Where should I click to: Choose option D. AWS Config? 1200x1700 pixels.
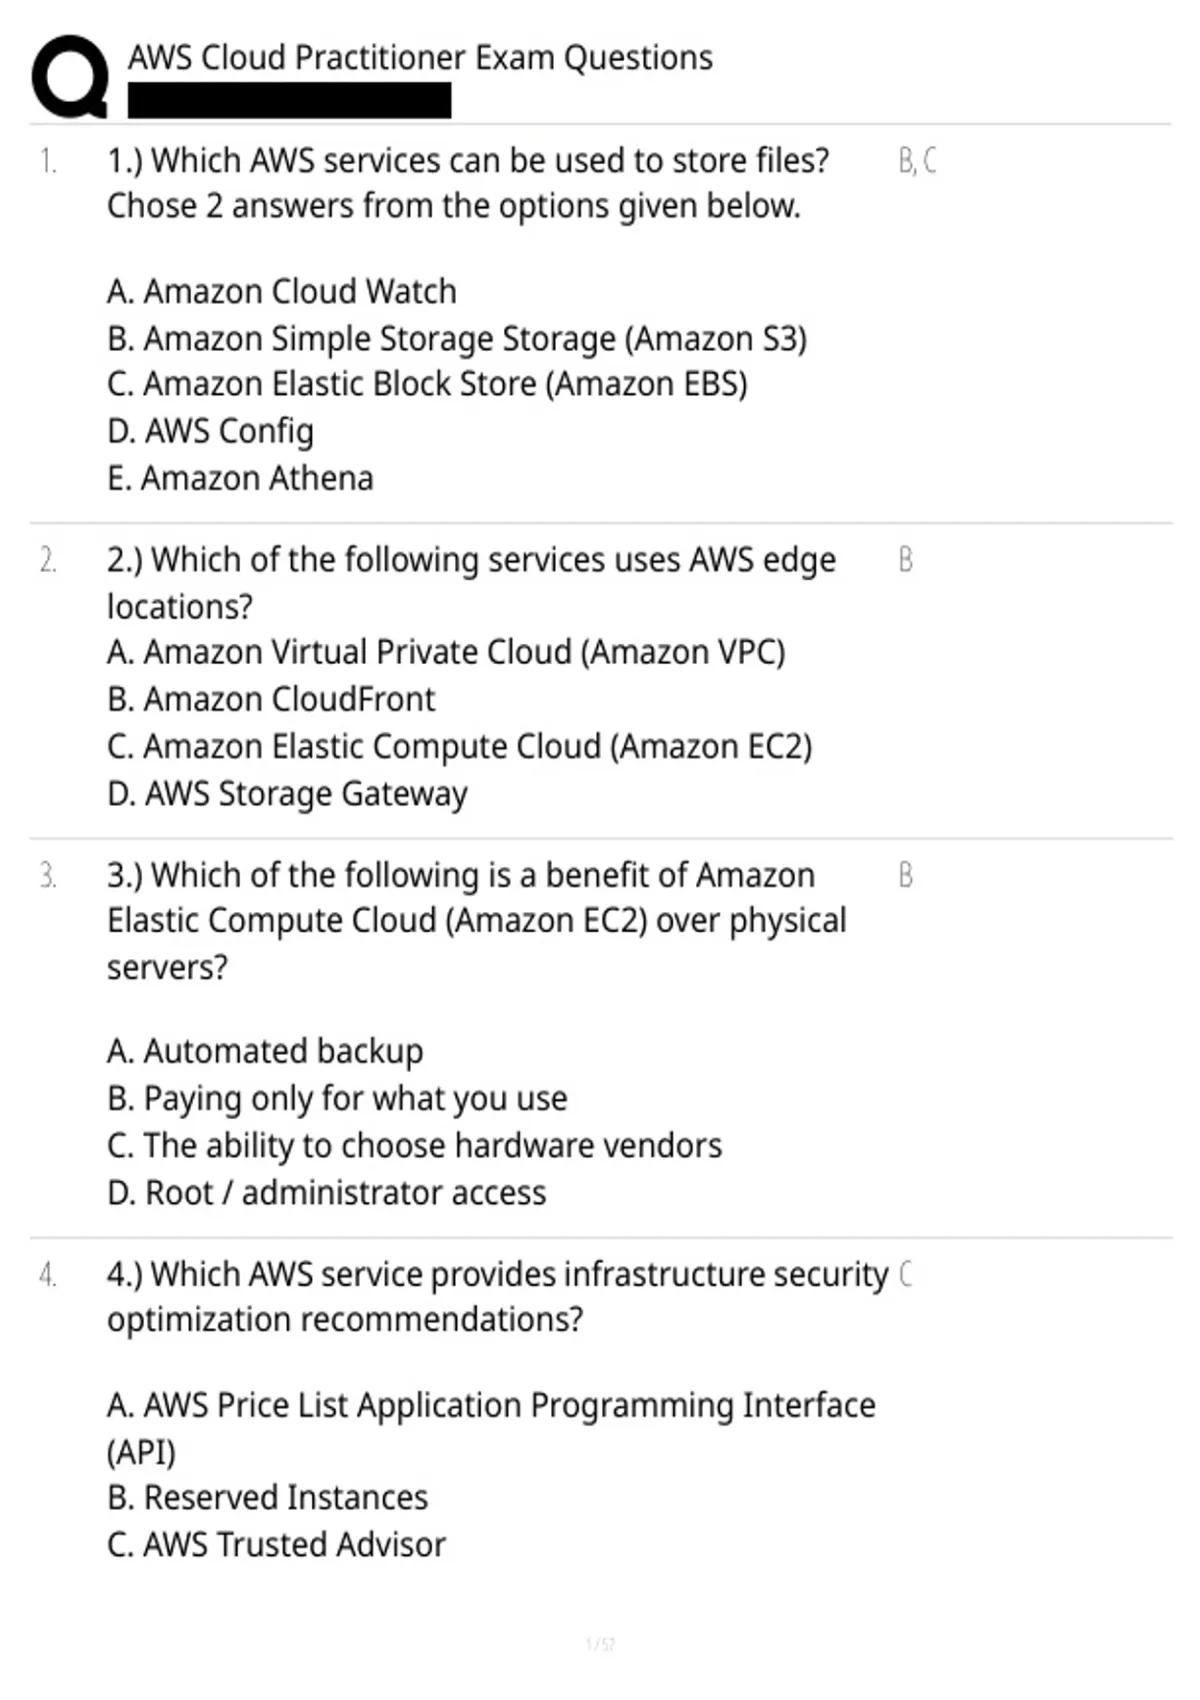210,432
